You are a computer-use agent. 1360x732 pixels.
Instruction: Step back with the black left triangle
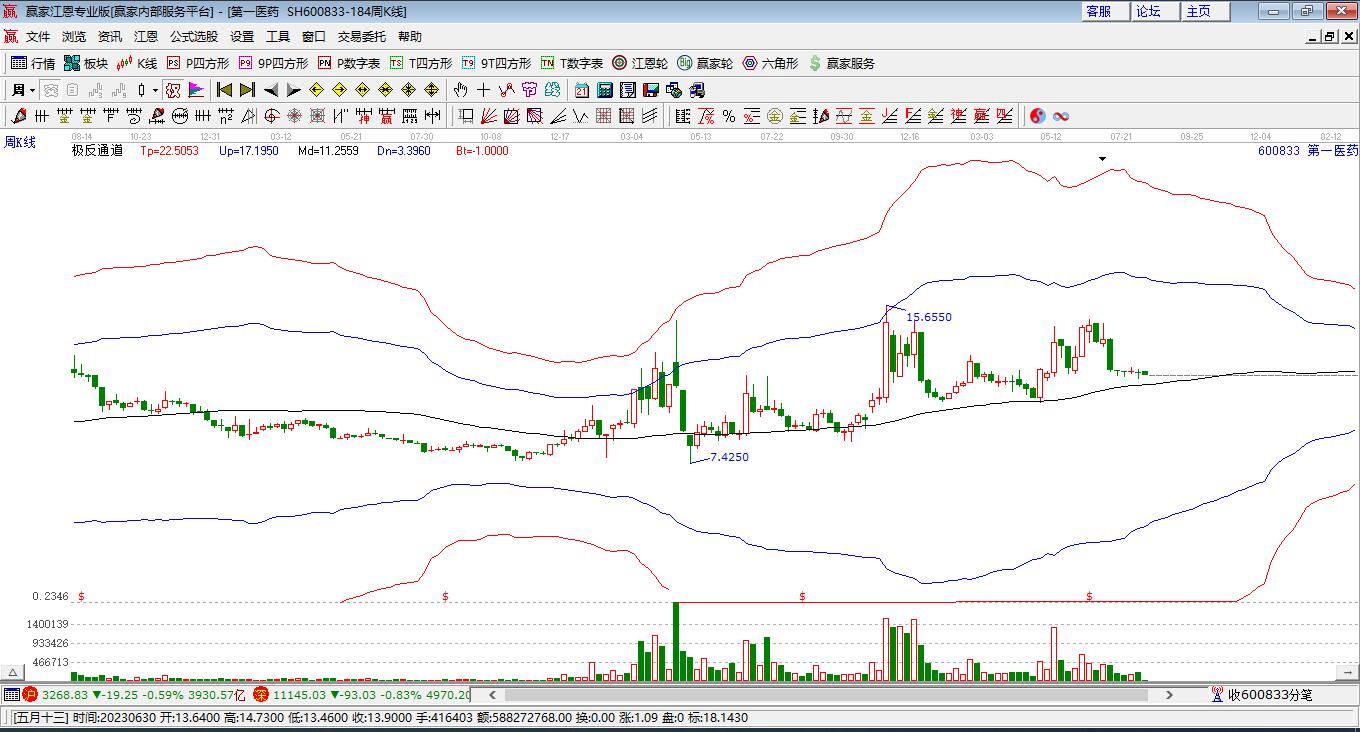pyautogui.click(x=270, y=90)
